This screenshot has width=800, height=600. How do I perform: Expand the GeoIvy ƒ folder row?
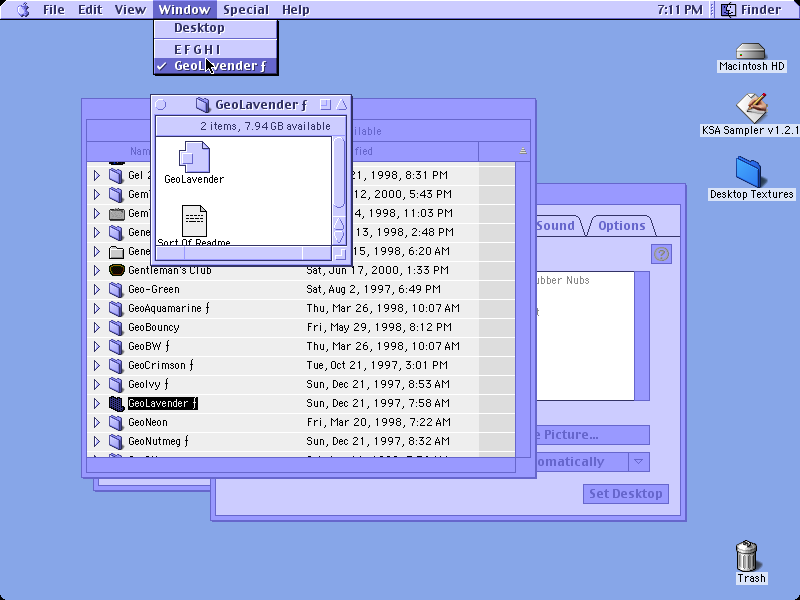point(97,384)
